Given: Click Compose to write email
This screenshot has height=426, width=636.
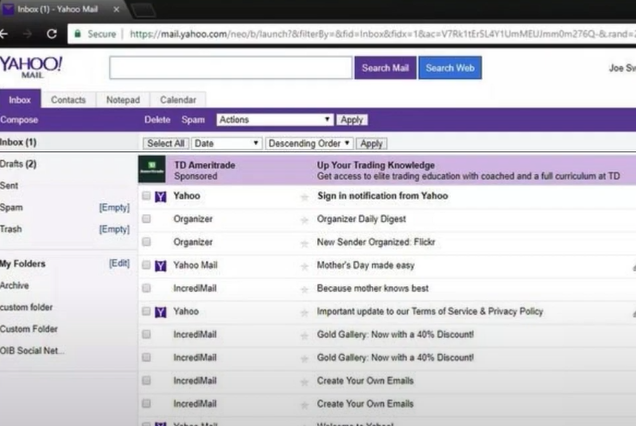Looking at the screenshot, I should coord(19,120).
